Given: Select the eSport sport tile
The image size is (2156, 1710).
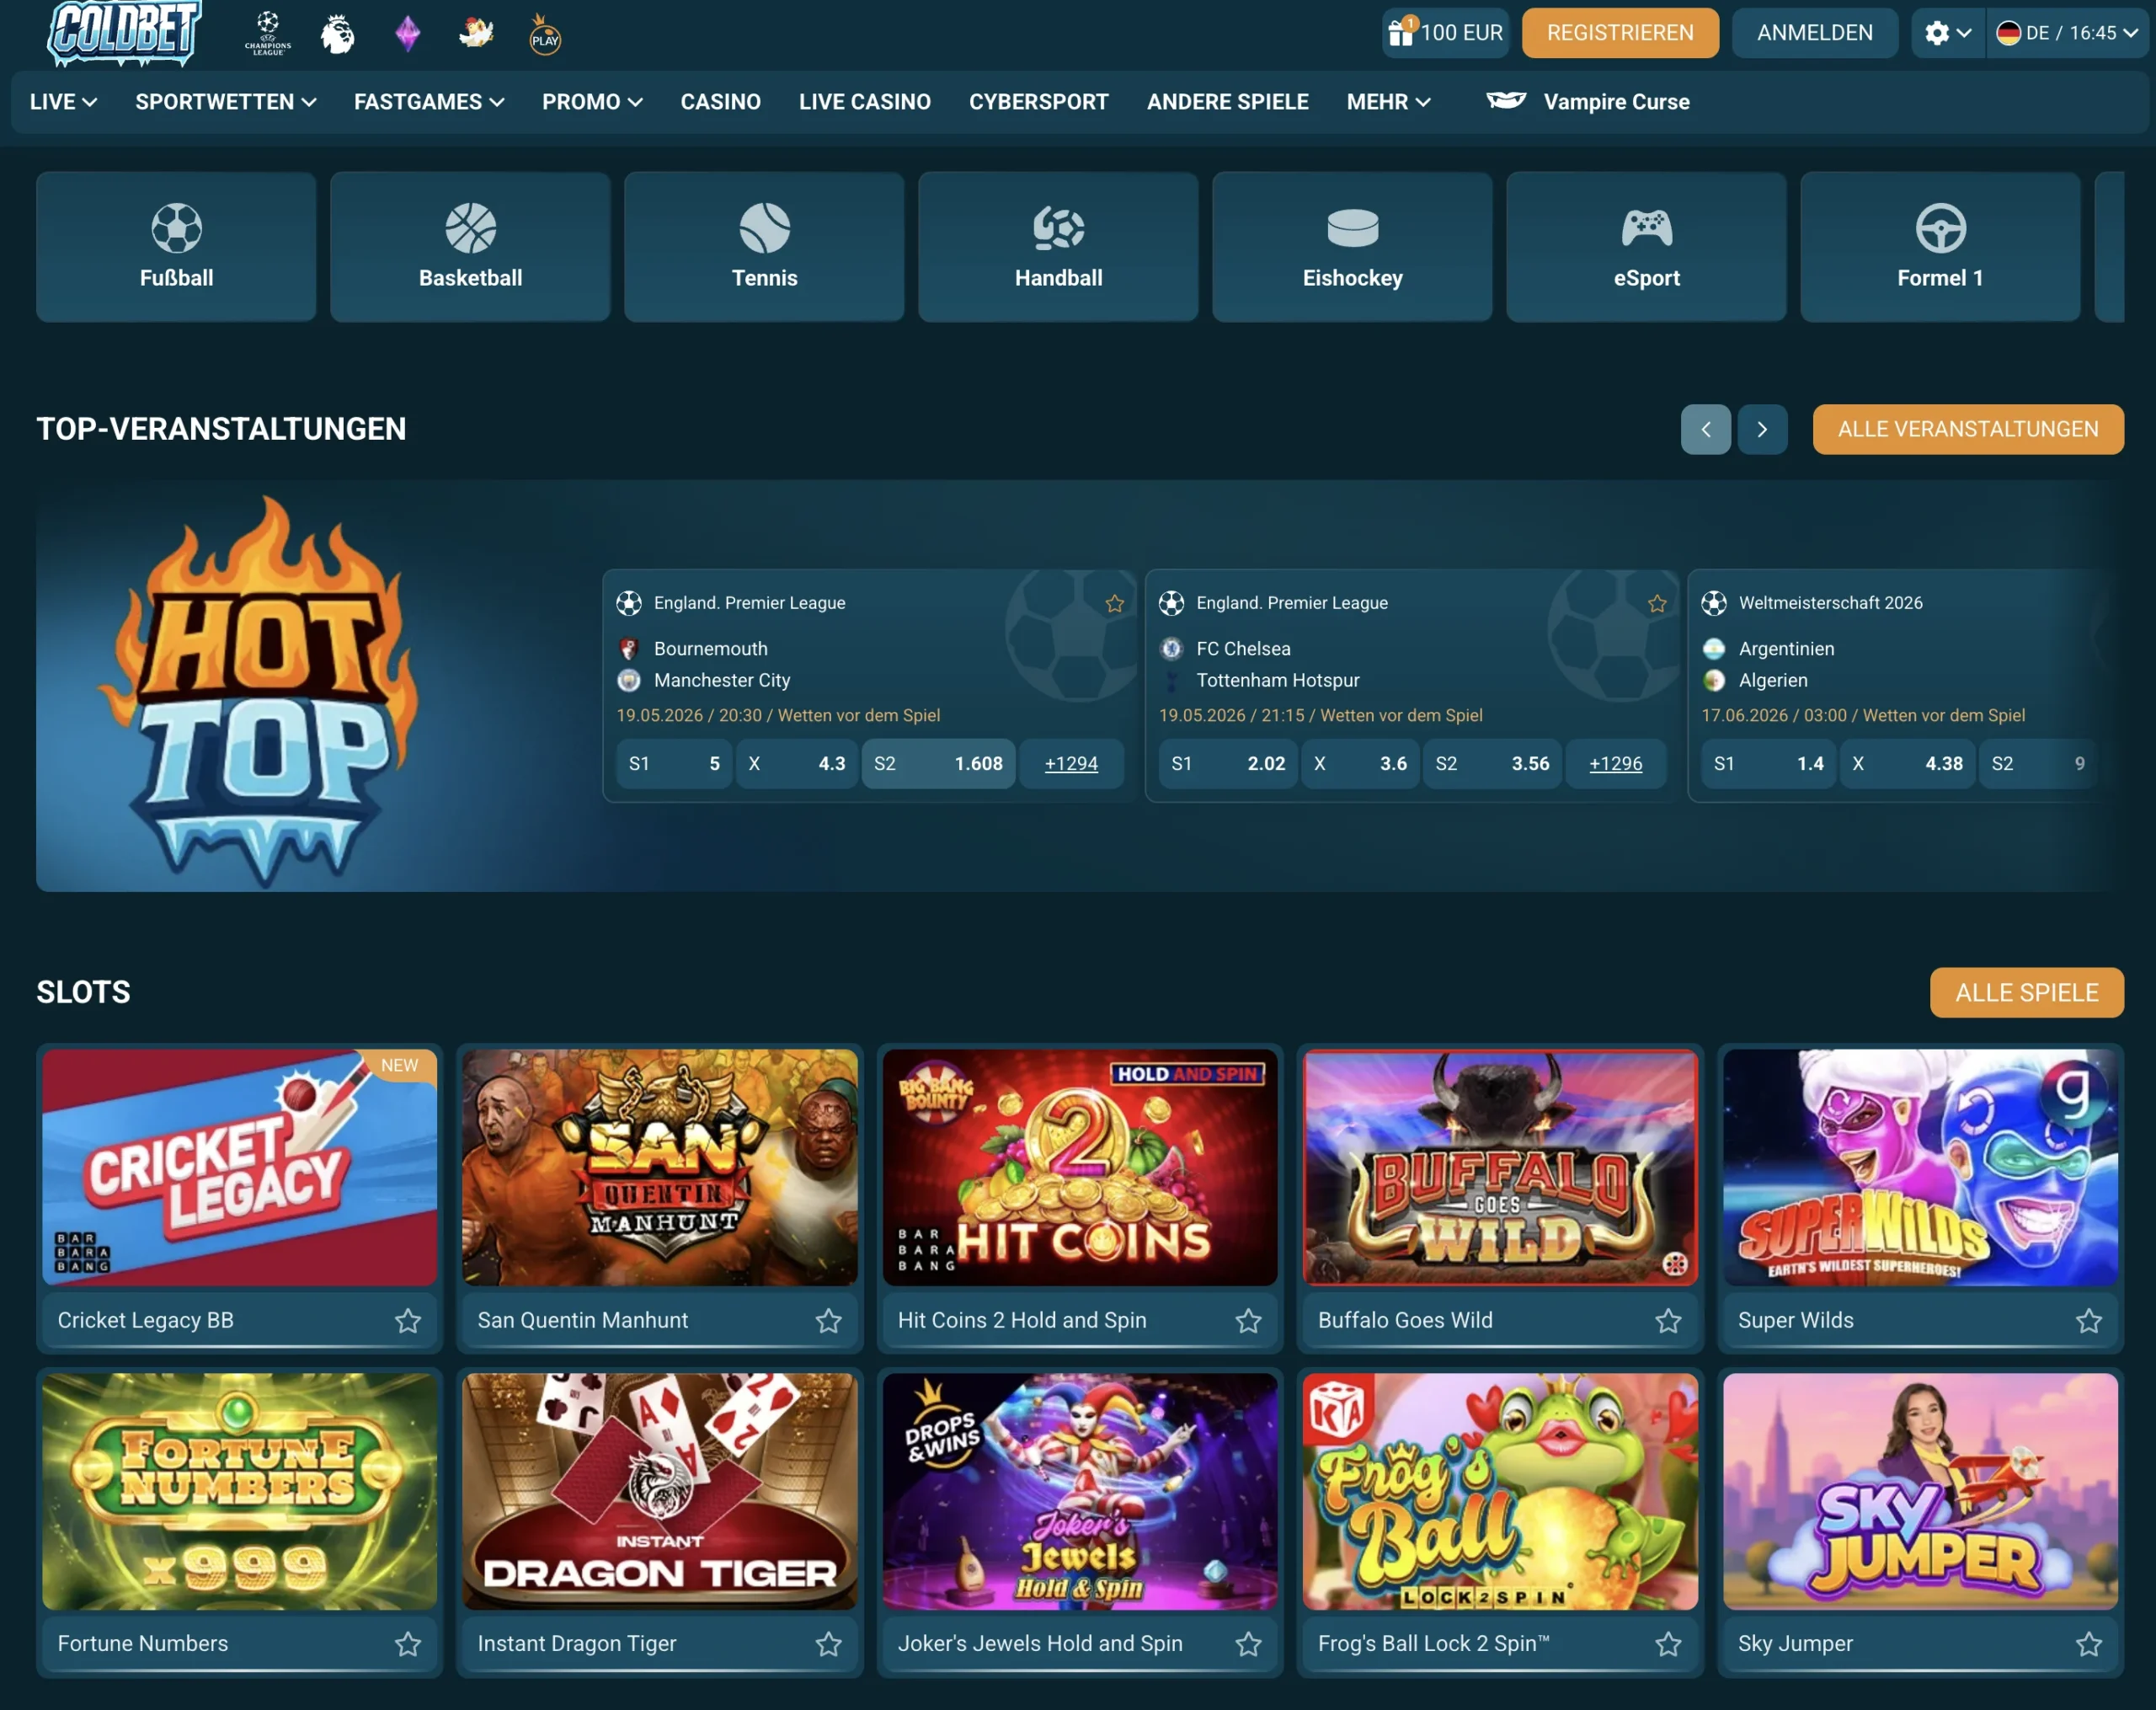Looking at the screenshot, I should click(1646, 247).
